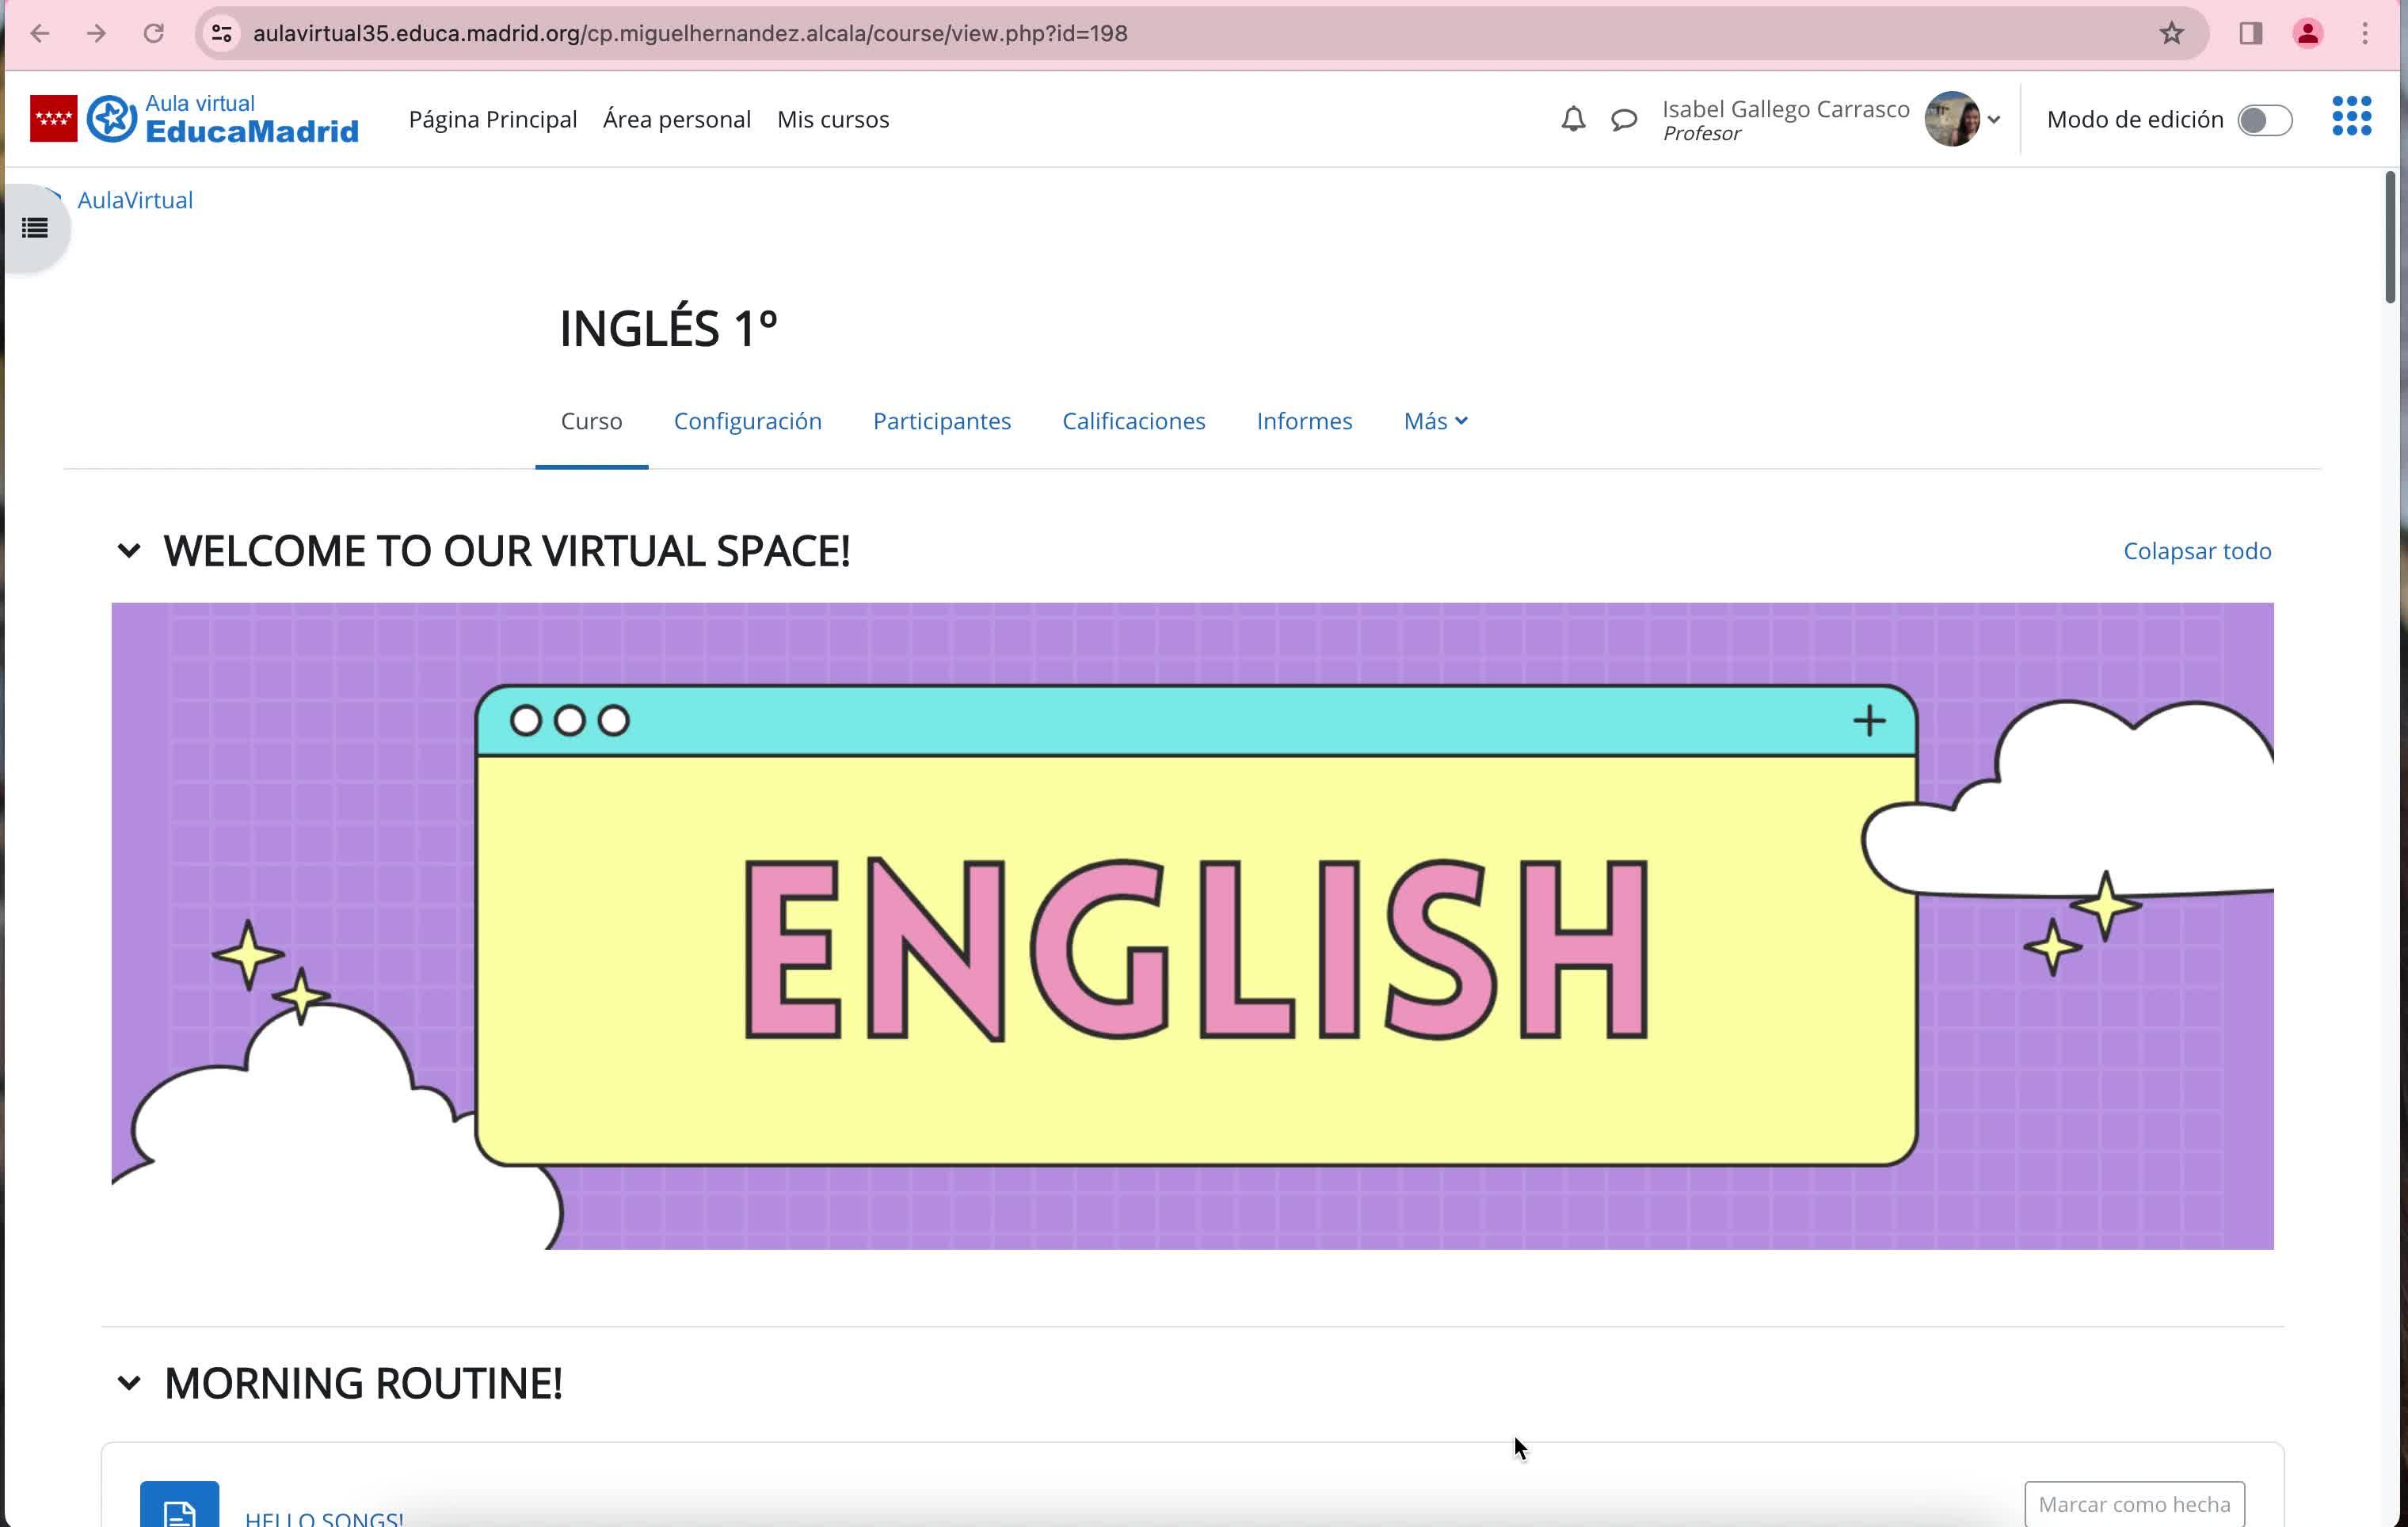The image size is (2408, 1527).
Task: Open the browser side panel icon
Action: [x=2250, y=33]
